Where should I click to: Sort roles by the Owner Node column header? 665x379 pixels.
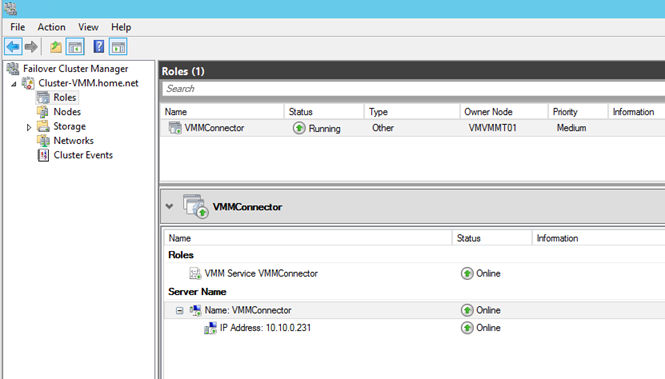[504, 112]
